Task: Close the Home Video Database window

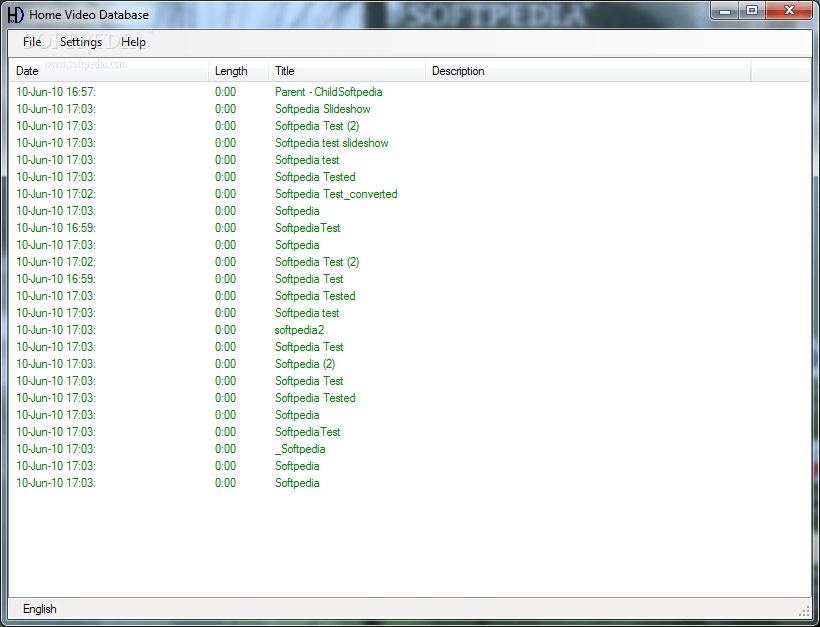Action: (789, 10)
